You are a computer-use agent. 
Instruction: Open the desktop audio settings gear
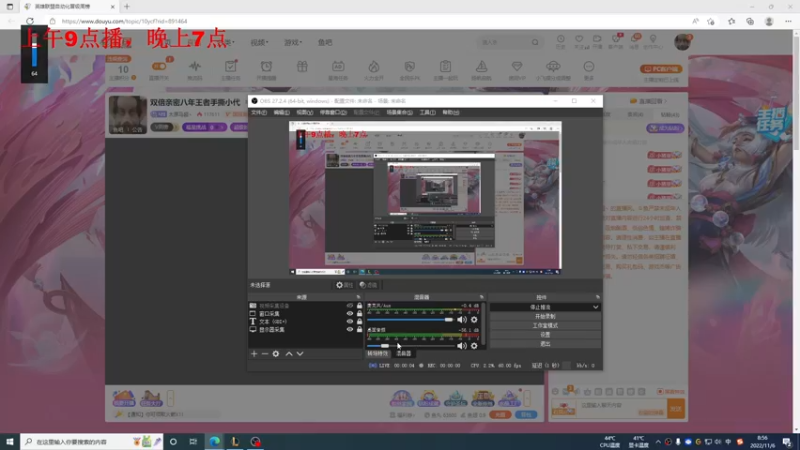click(x=474, y=346)
